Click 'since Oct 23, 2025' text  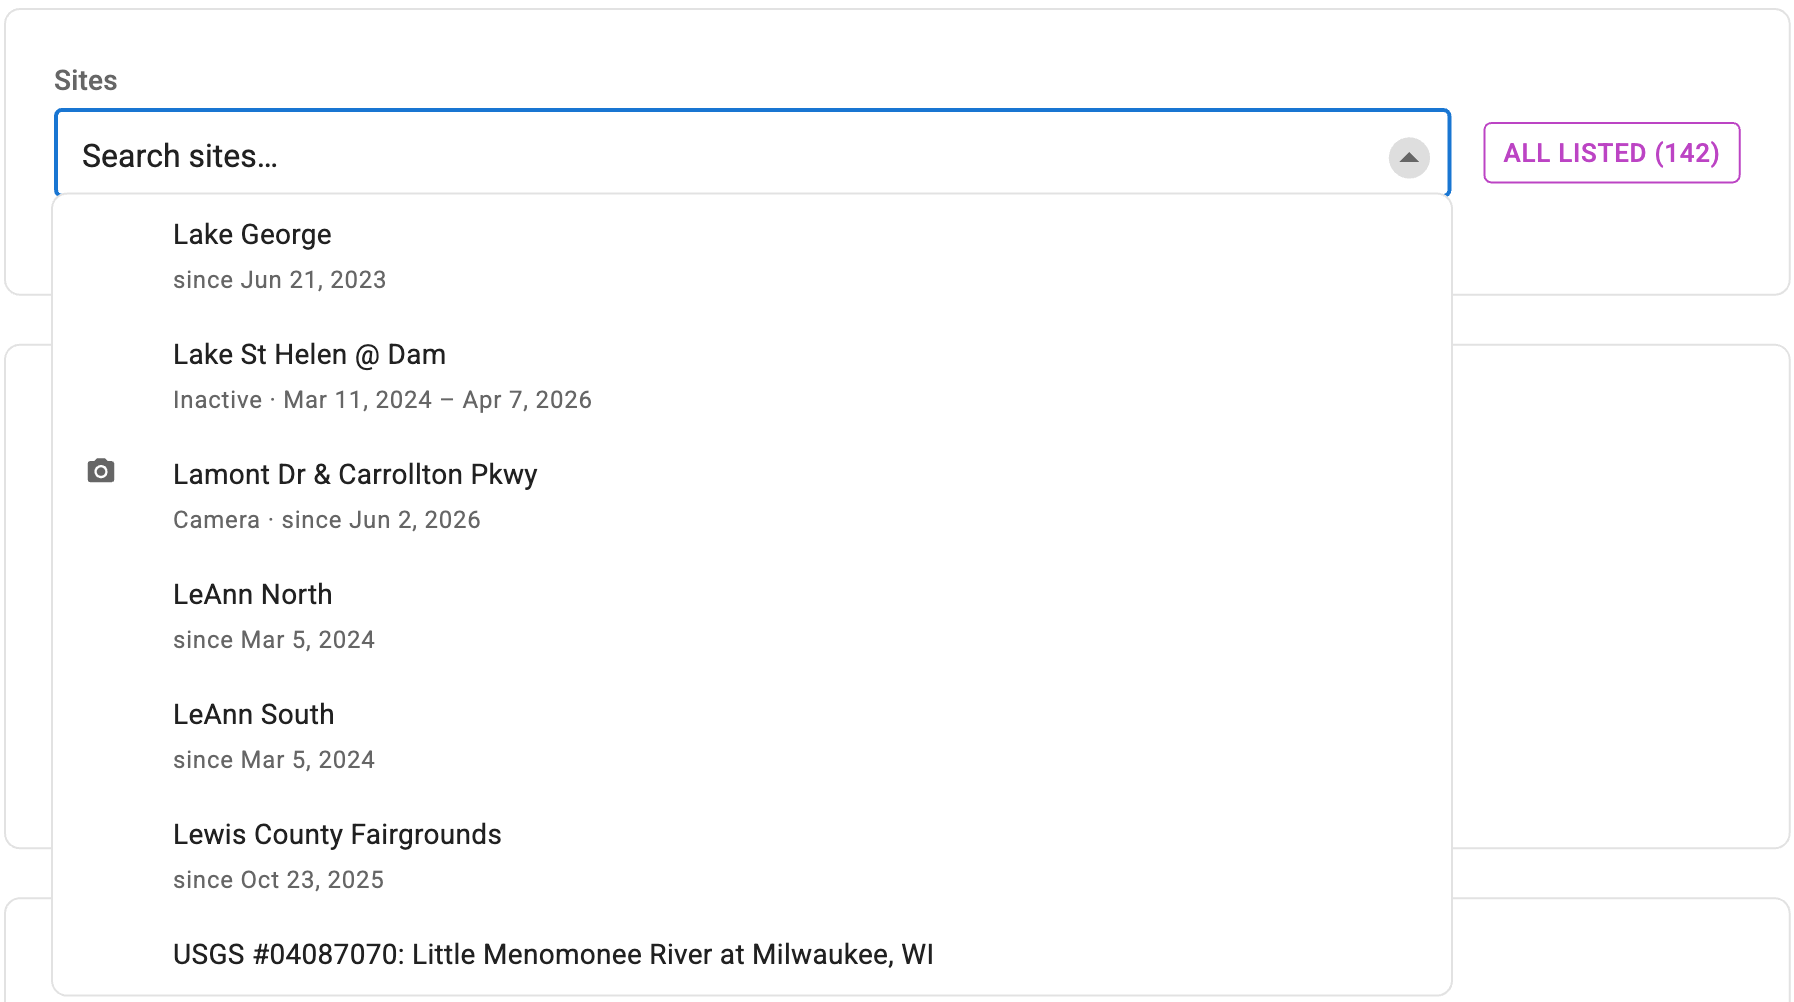coord(278,880)
